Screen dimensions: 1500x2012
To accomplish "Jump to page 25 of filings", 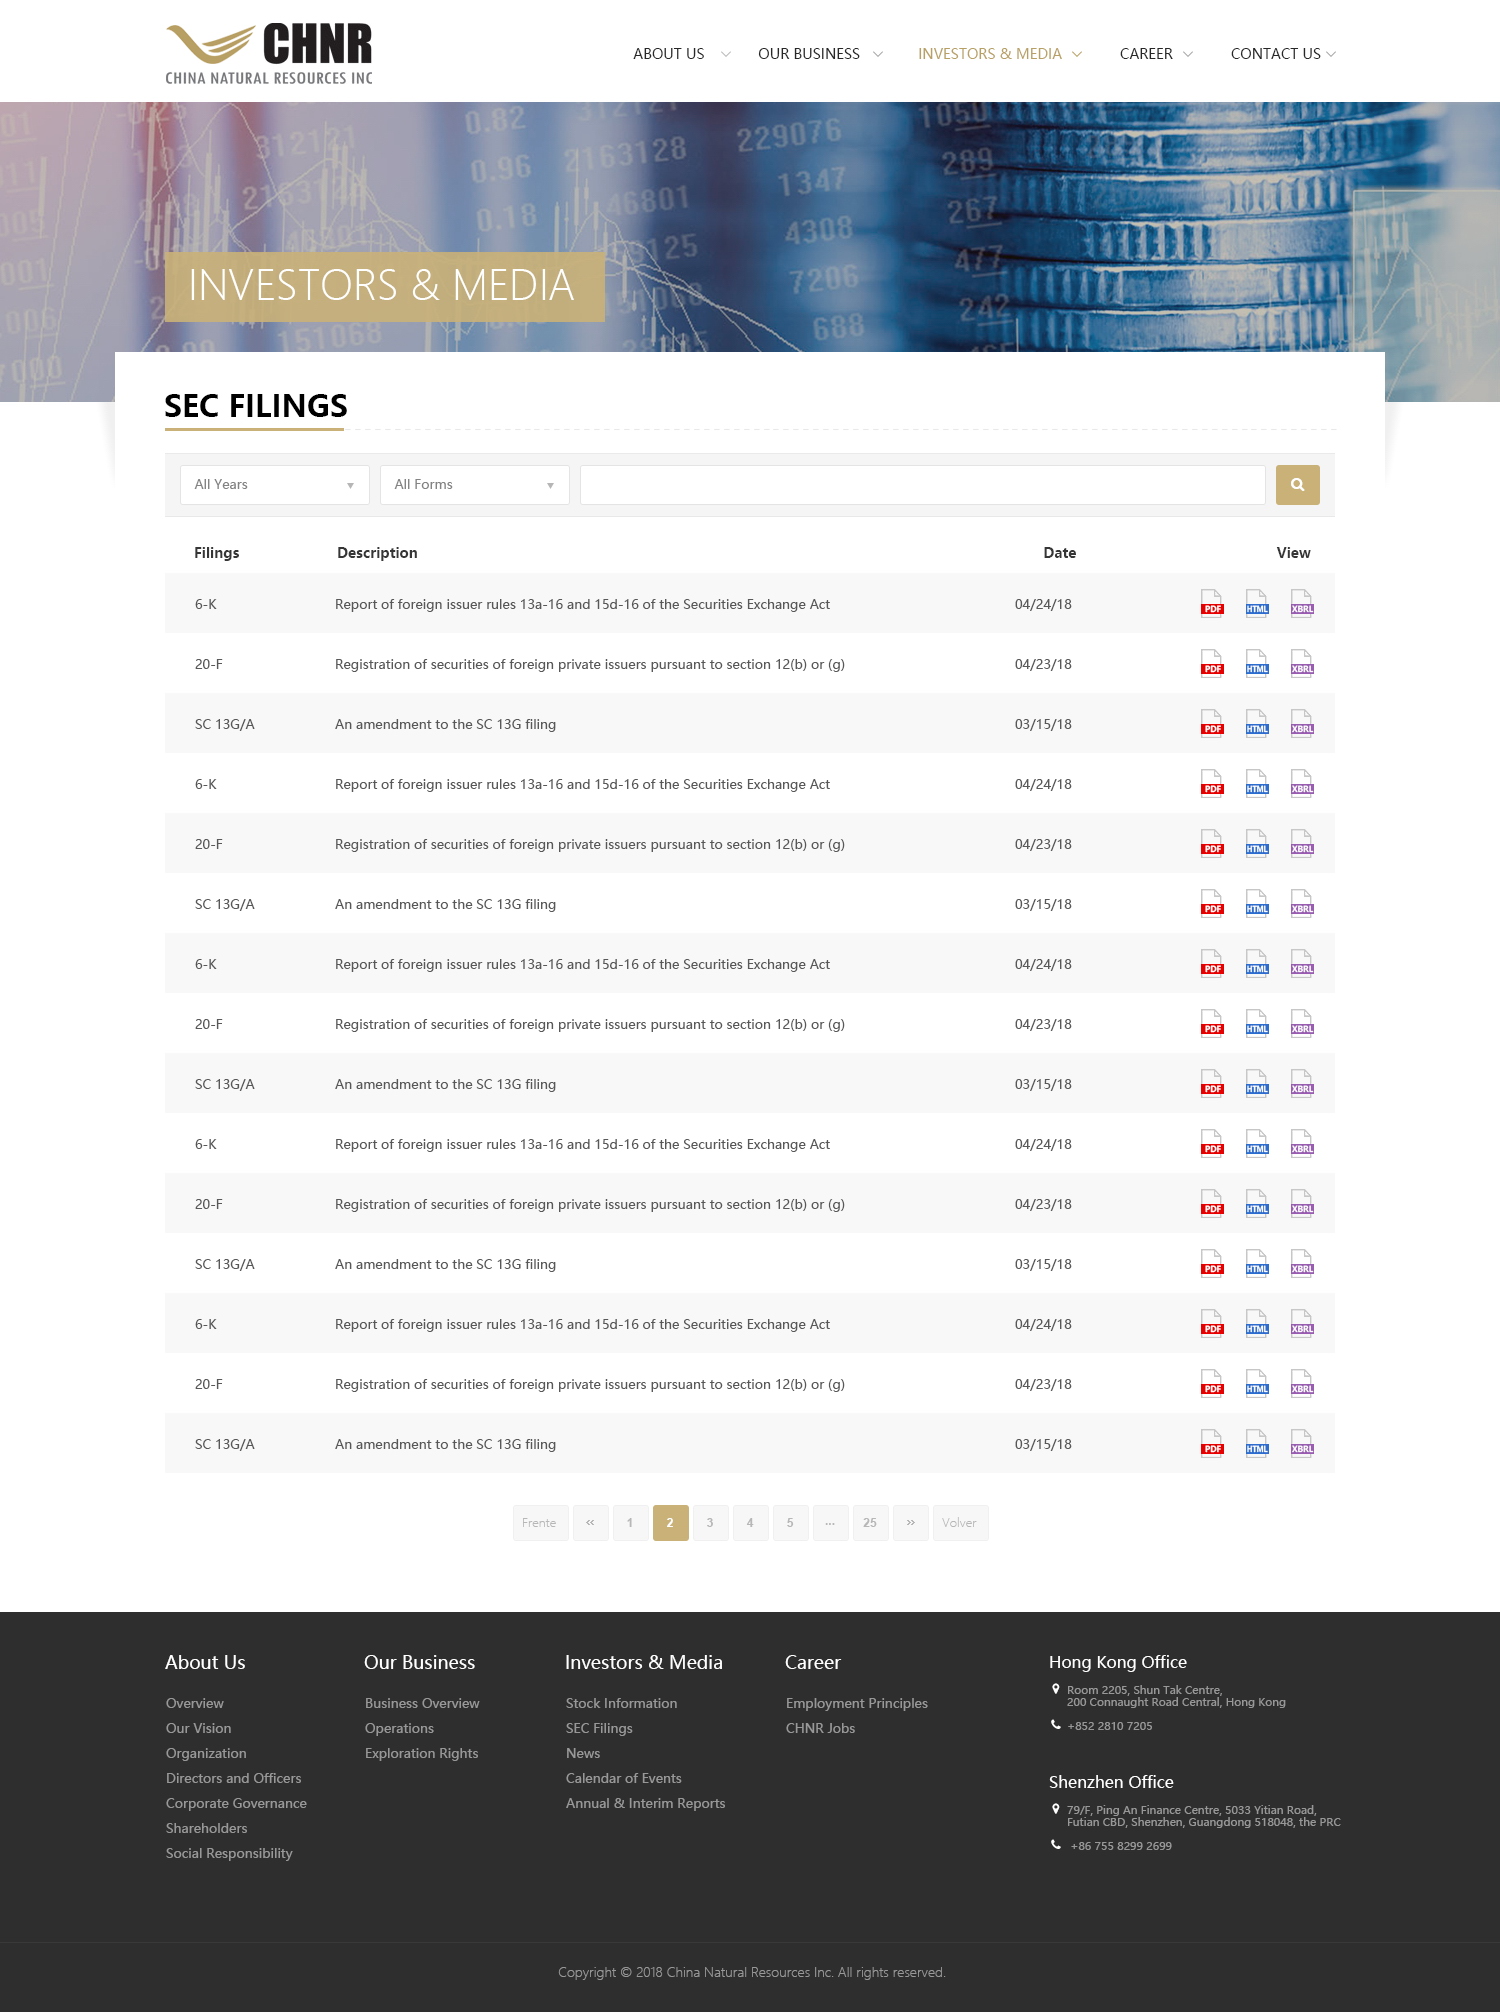I will (870, 1523).
